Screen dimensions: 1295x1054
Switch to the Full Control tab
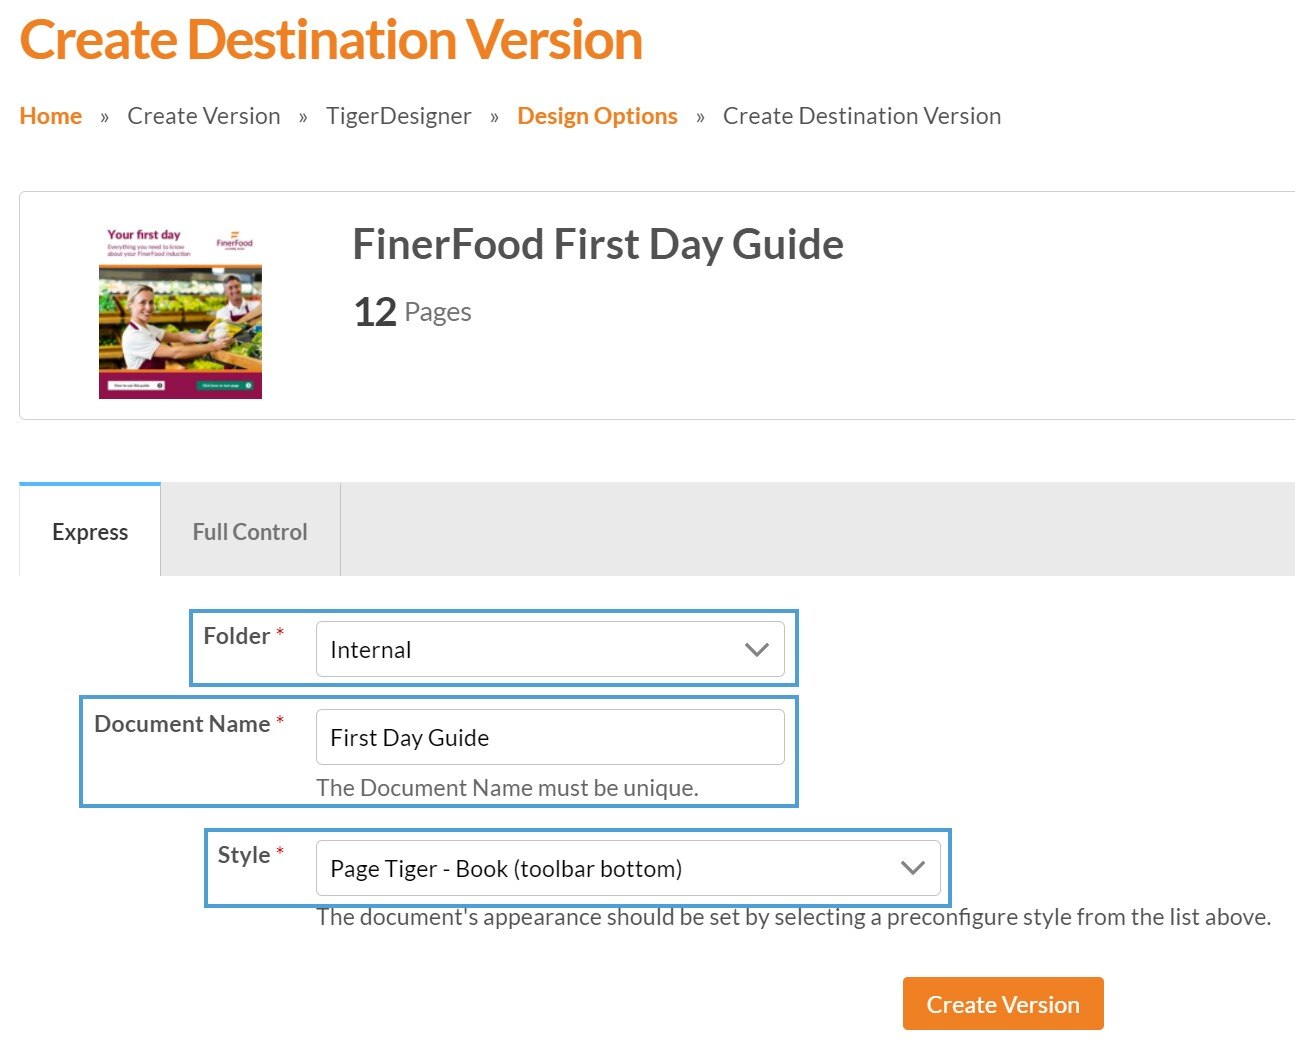tap(250, 532)
